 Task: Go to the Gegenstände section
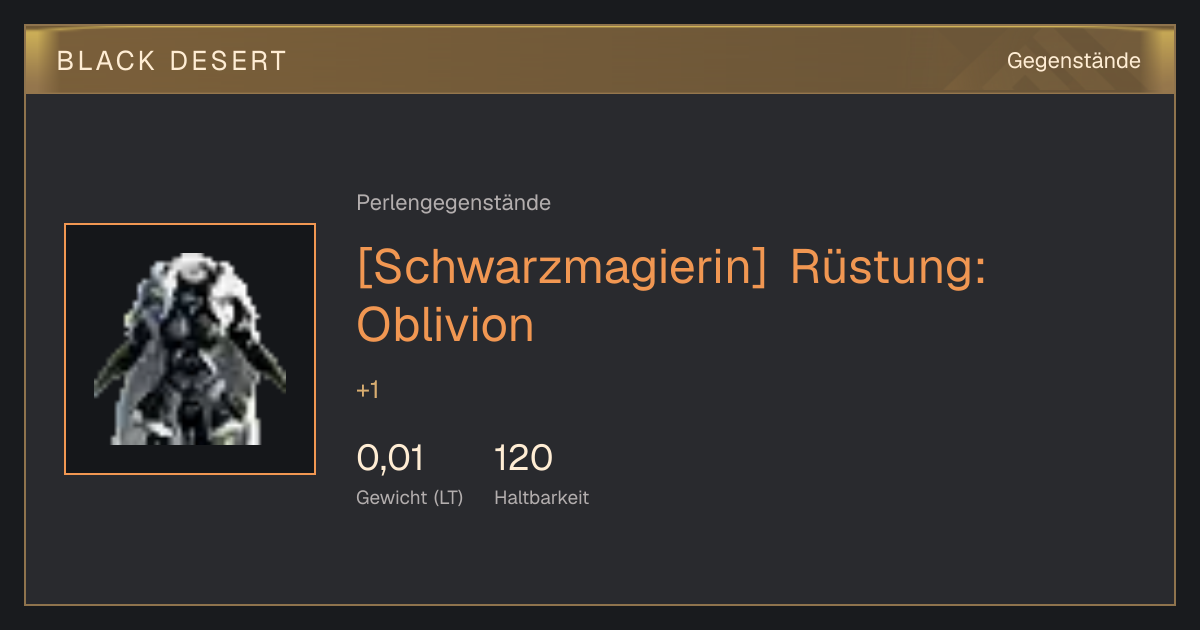(x=1073, y=61)
